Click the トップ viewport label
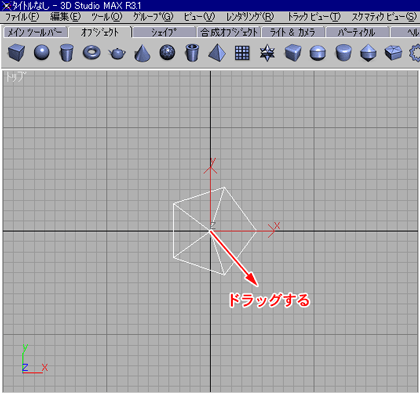Image resolution: width=420 pixels, height=394 pixels. pyautogui.click(x=15, y=77)
